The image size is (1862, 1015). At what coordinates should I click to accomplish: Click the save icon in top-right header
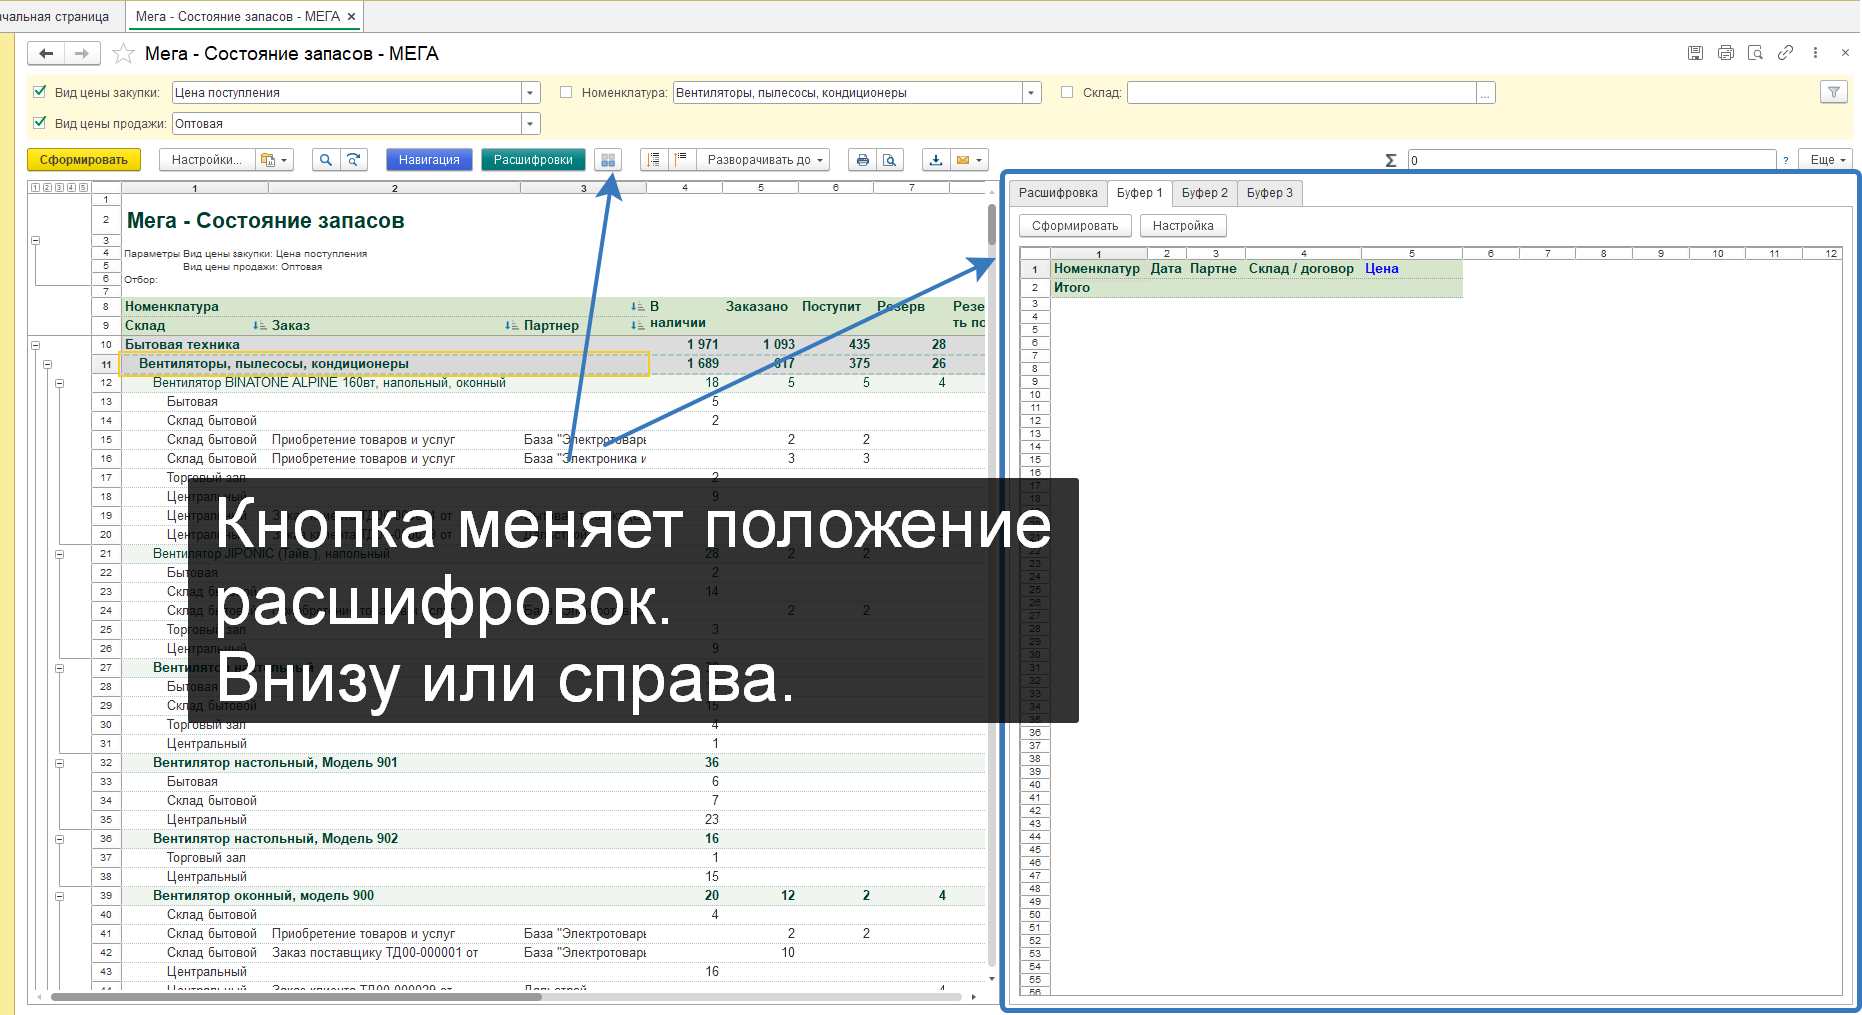[x=1695, y=53]
